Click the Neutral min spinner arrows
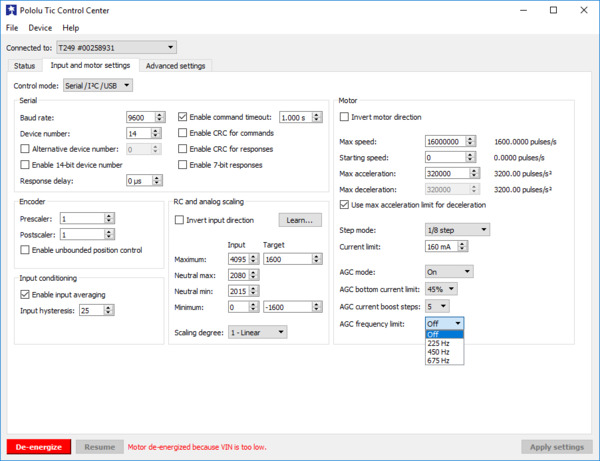The width and height of the screenshot is (600, 461). point(254,291)
